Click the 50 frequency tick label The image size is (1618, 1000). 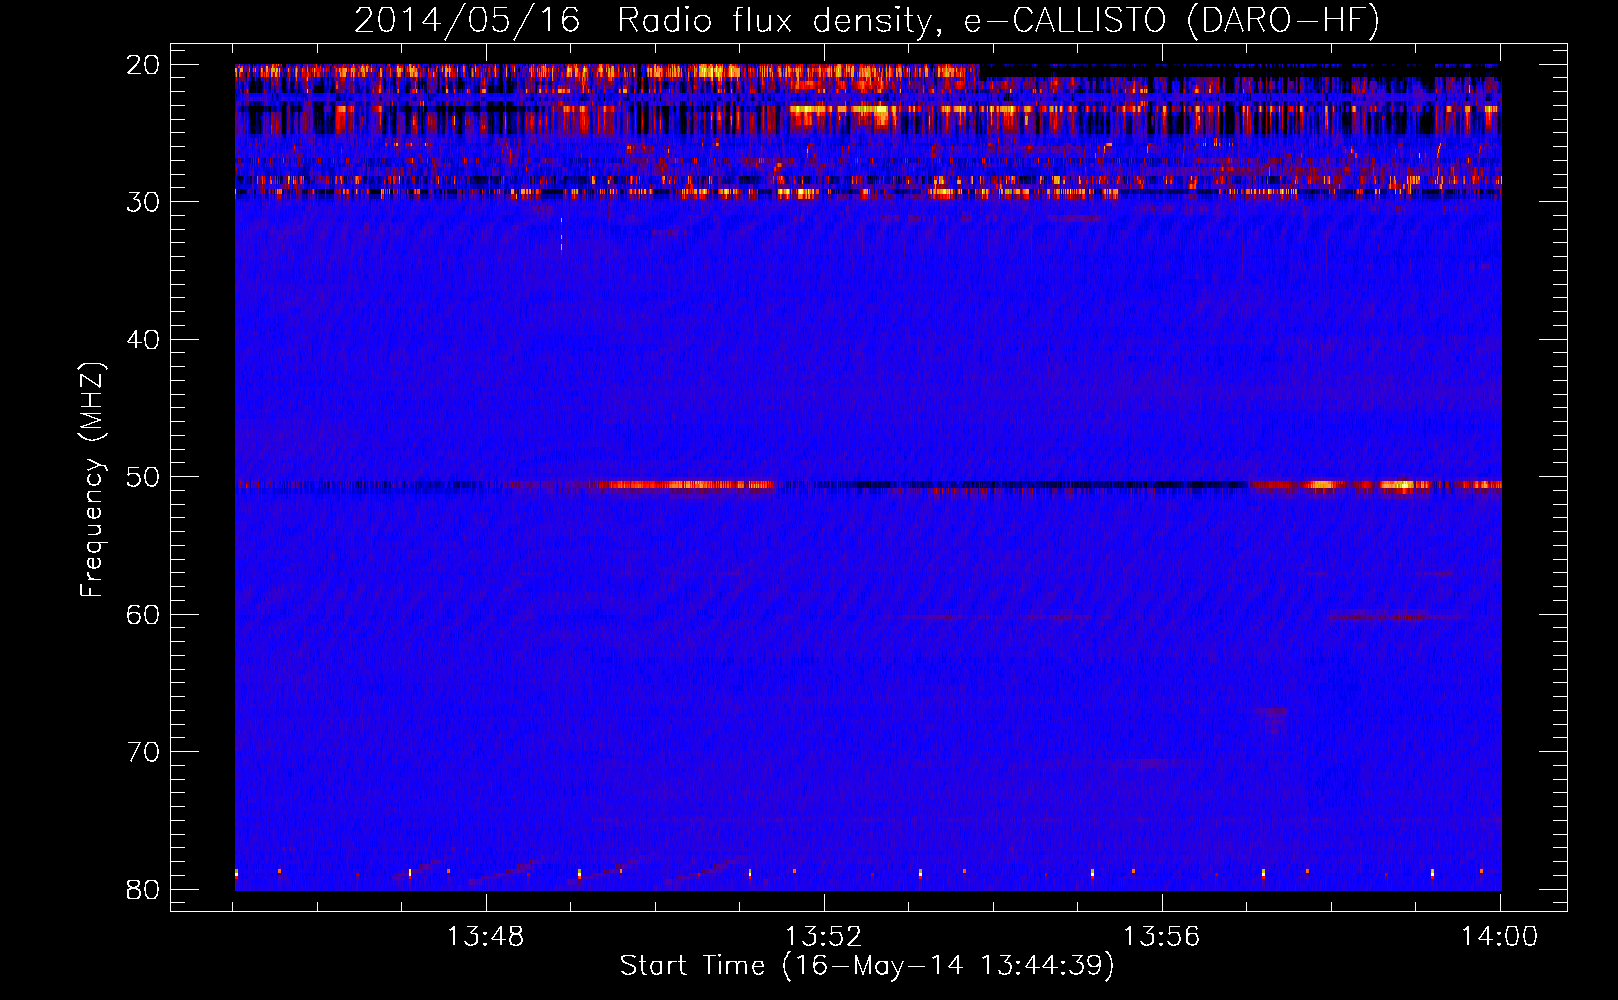click(143, 477)
